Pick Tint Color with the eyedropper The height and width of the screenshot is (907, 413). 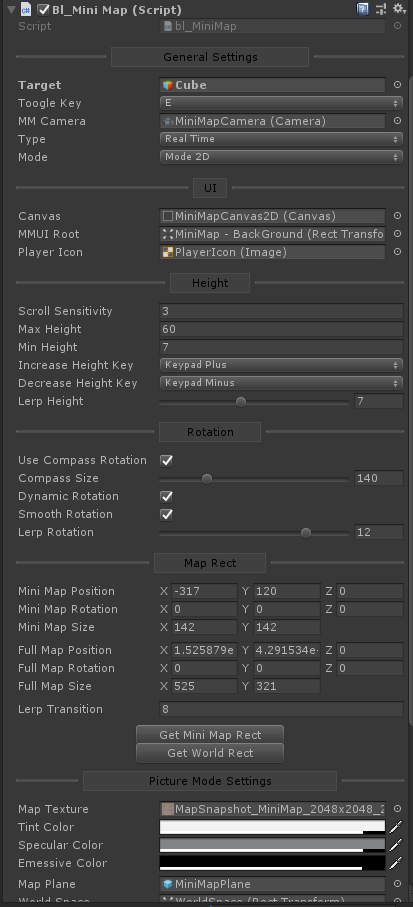[396, 827]
